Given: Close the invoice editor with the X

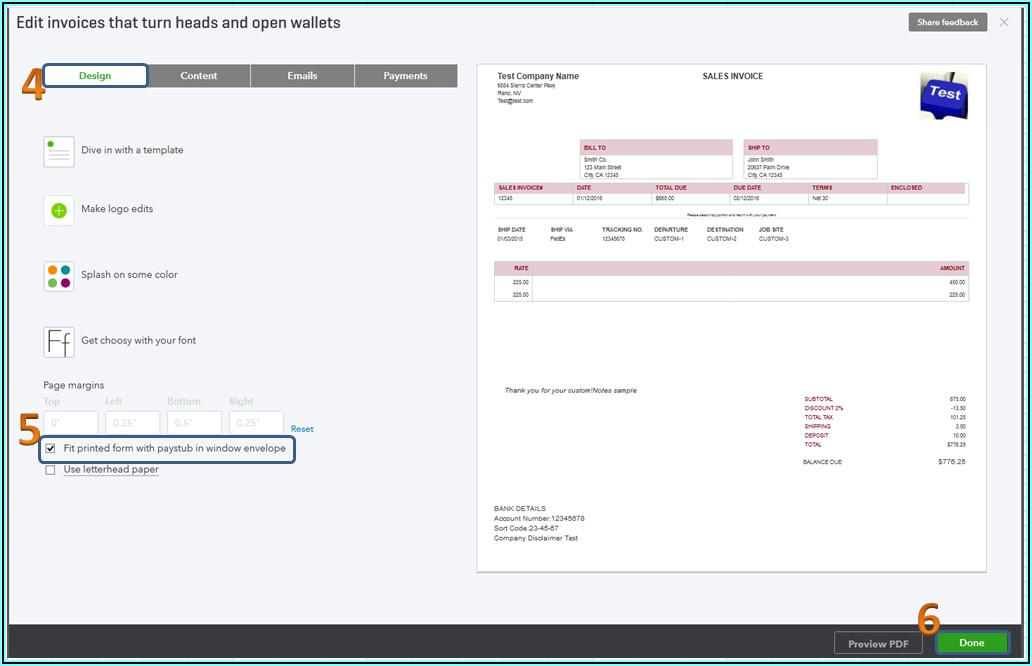Looking at the screenshot, I should (1004, 22).
